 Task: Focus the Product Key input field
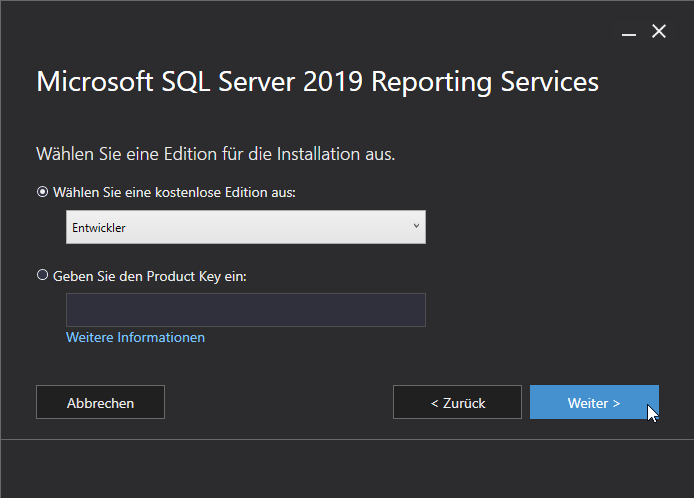pyautogui.click(x=245, y=310)
